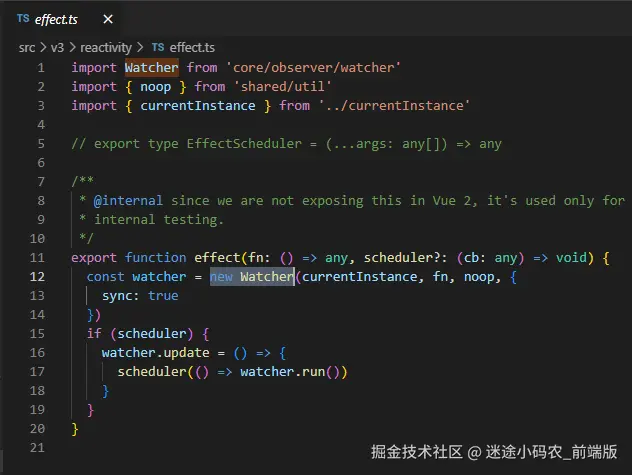Click noop in the line 2 import
Viewport: 632px width, 475px height.
(156, 87)
